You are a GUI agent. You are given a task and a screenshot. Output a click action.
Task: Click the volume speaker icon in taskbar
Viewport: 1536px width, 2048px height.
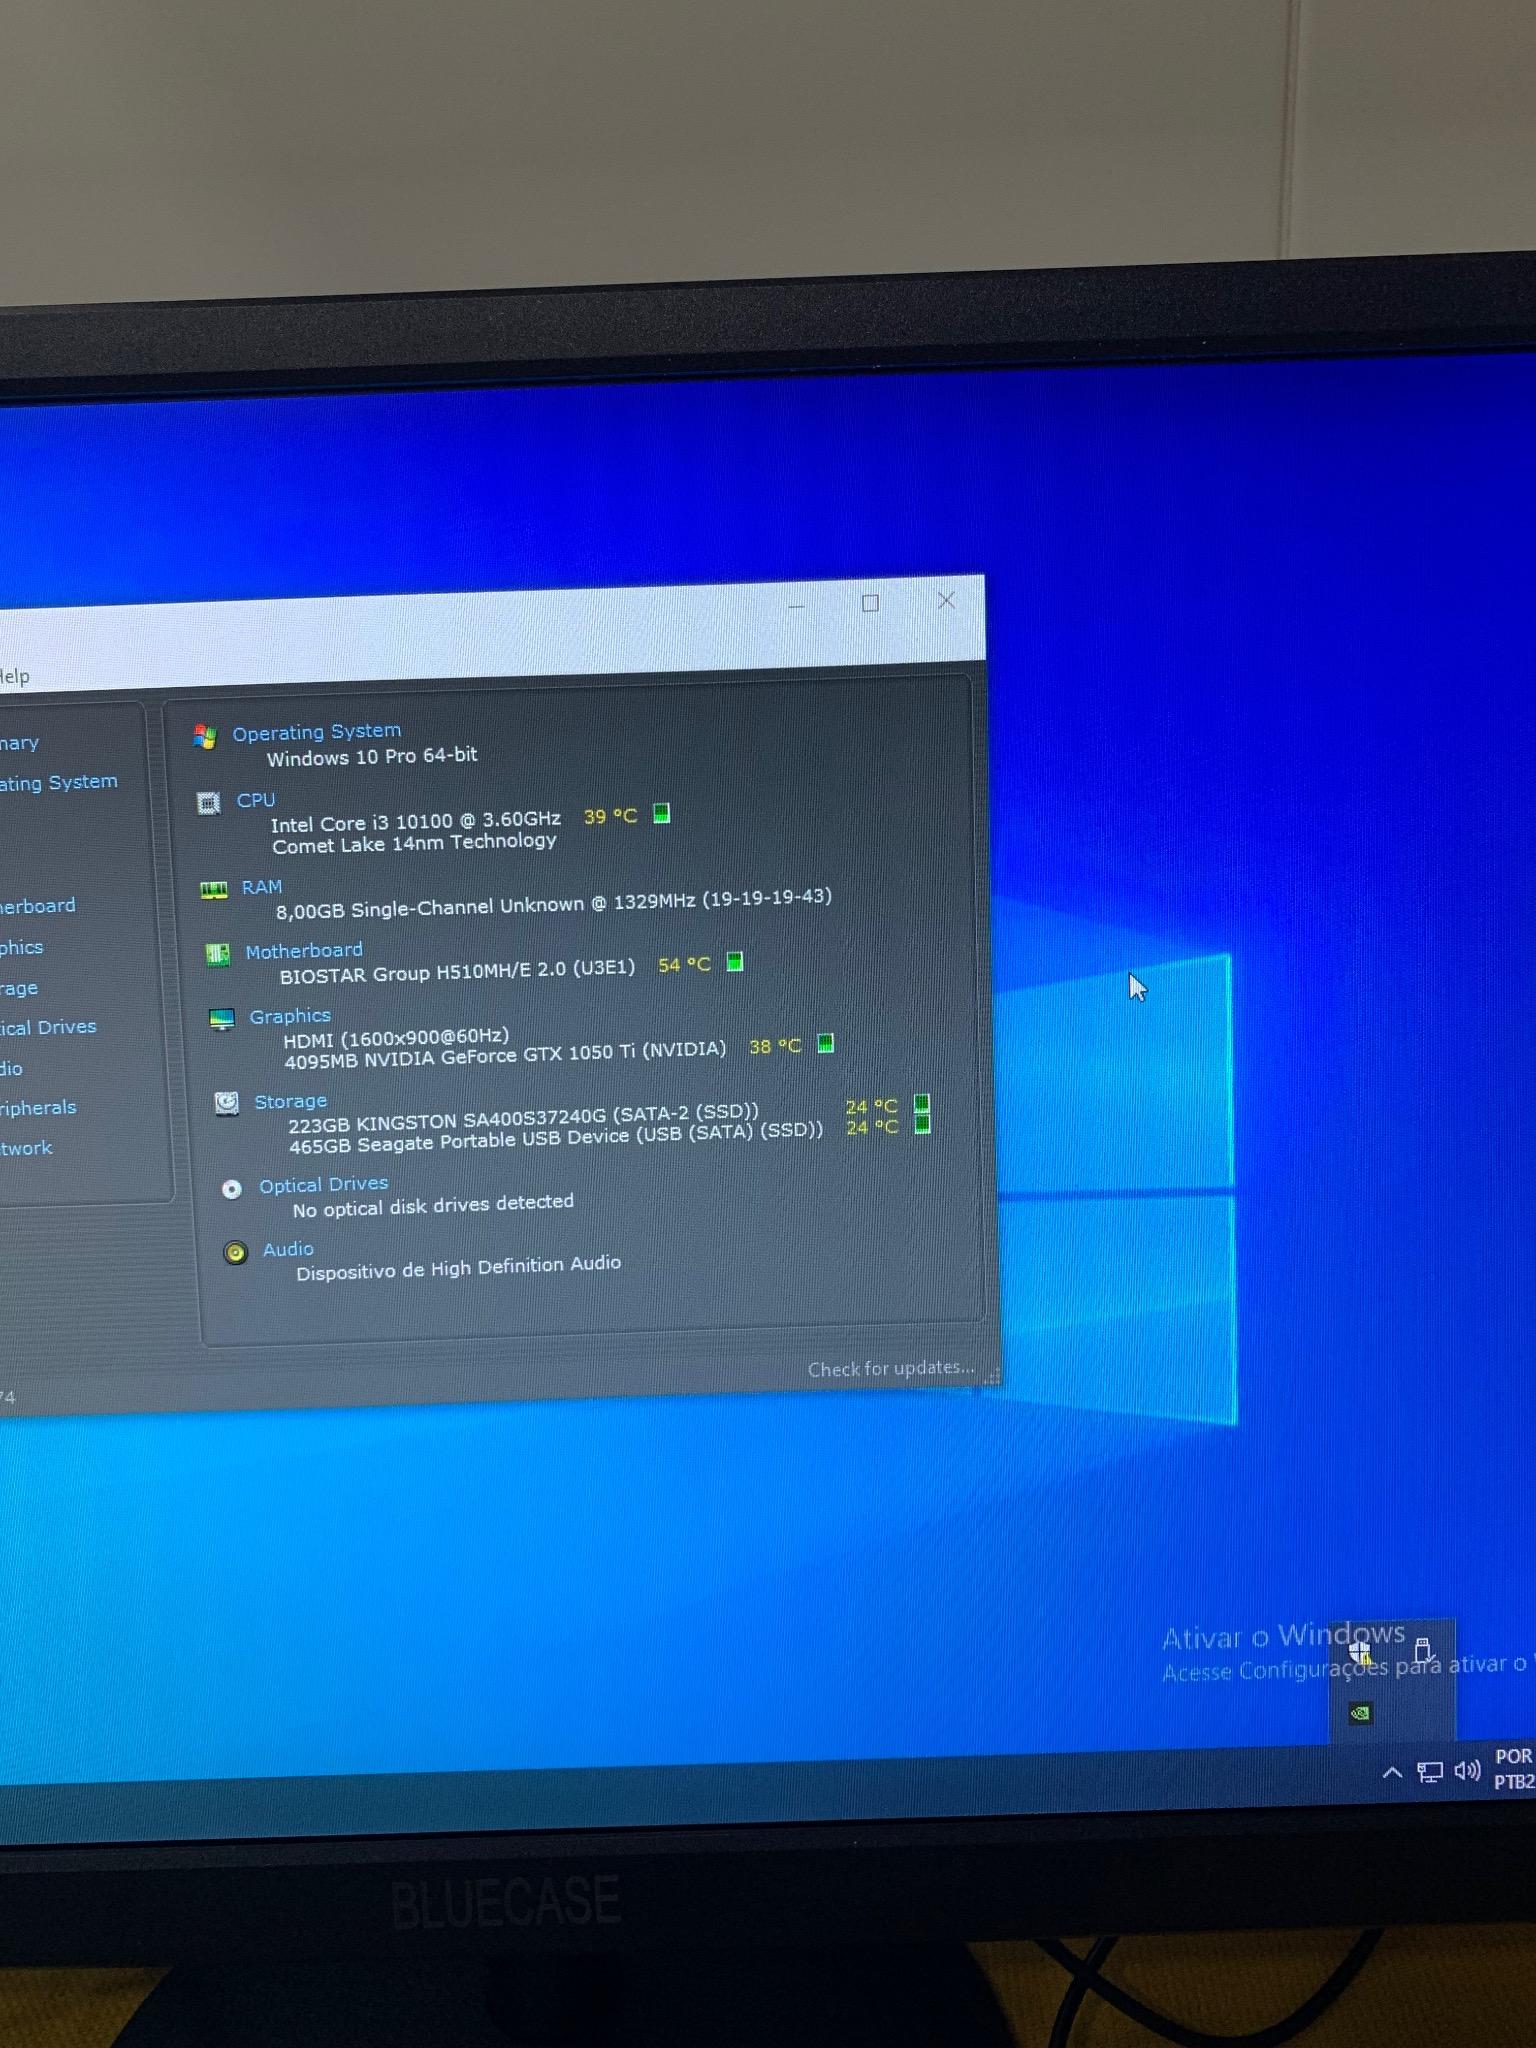1467,1771
